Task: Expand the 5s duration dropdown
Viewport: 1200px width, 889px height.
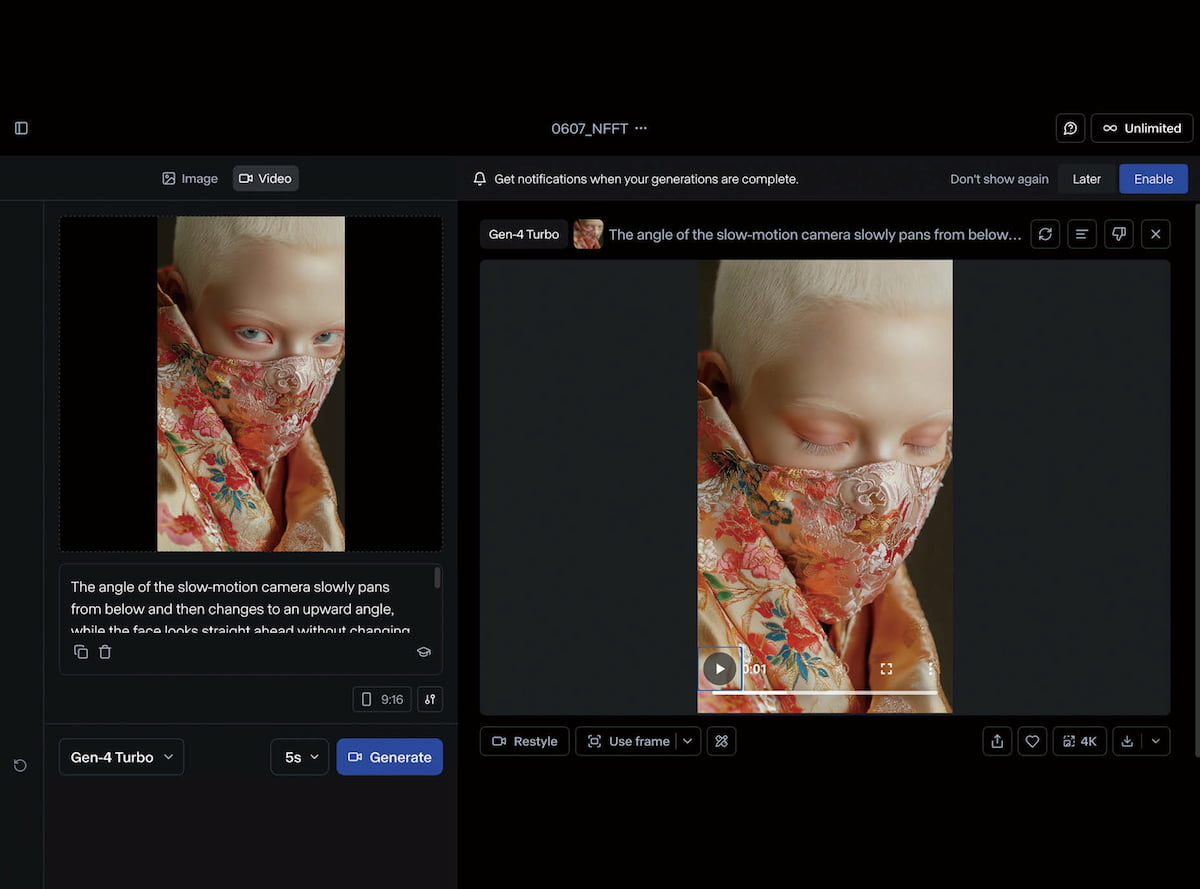Action: (x=300, y=757)
